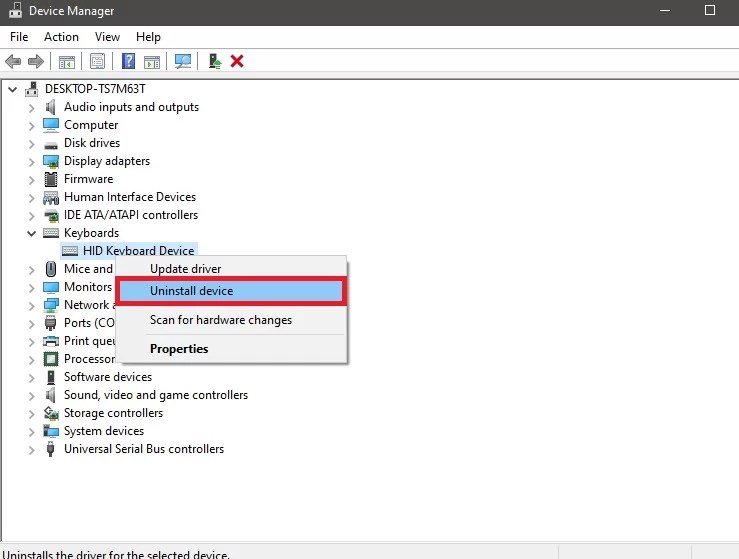
Task: Choose Scan for hardware changes menu entry
Action: point(231,320)
